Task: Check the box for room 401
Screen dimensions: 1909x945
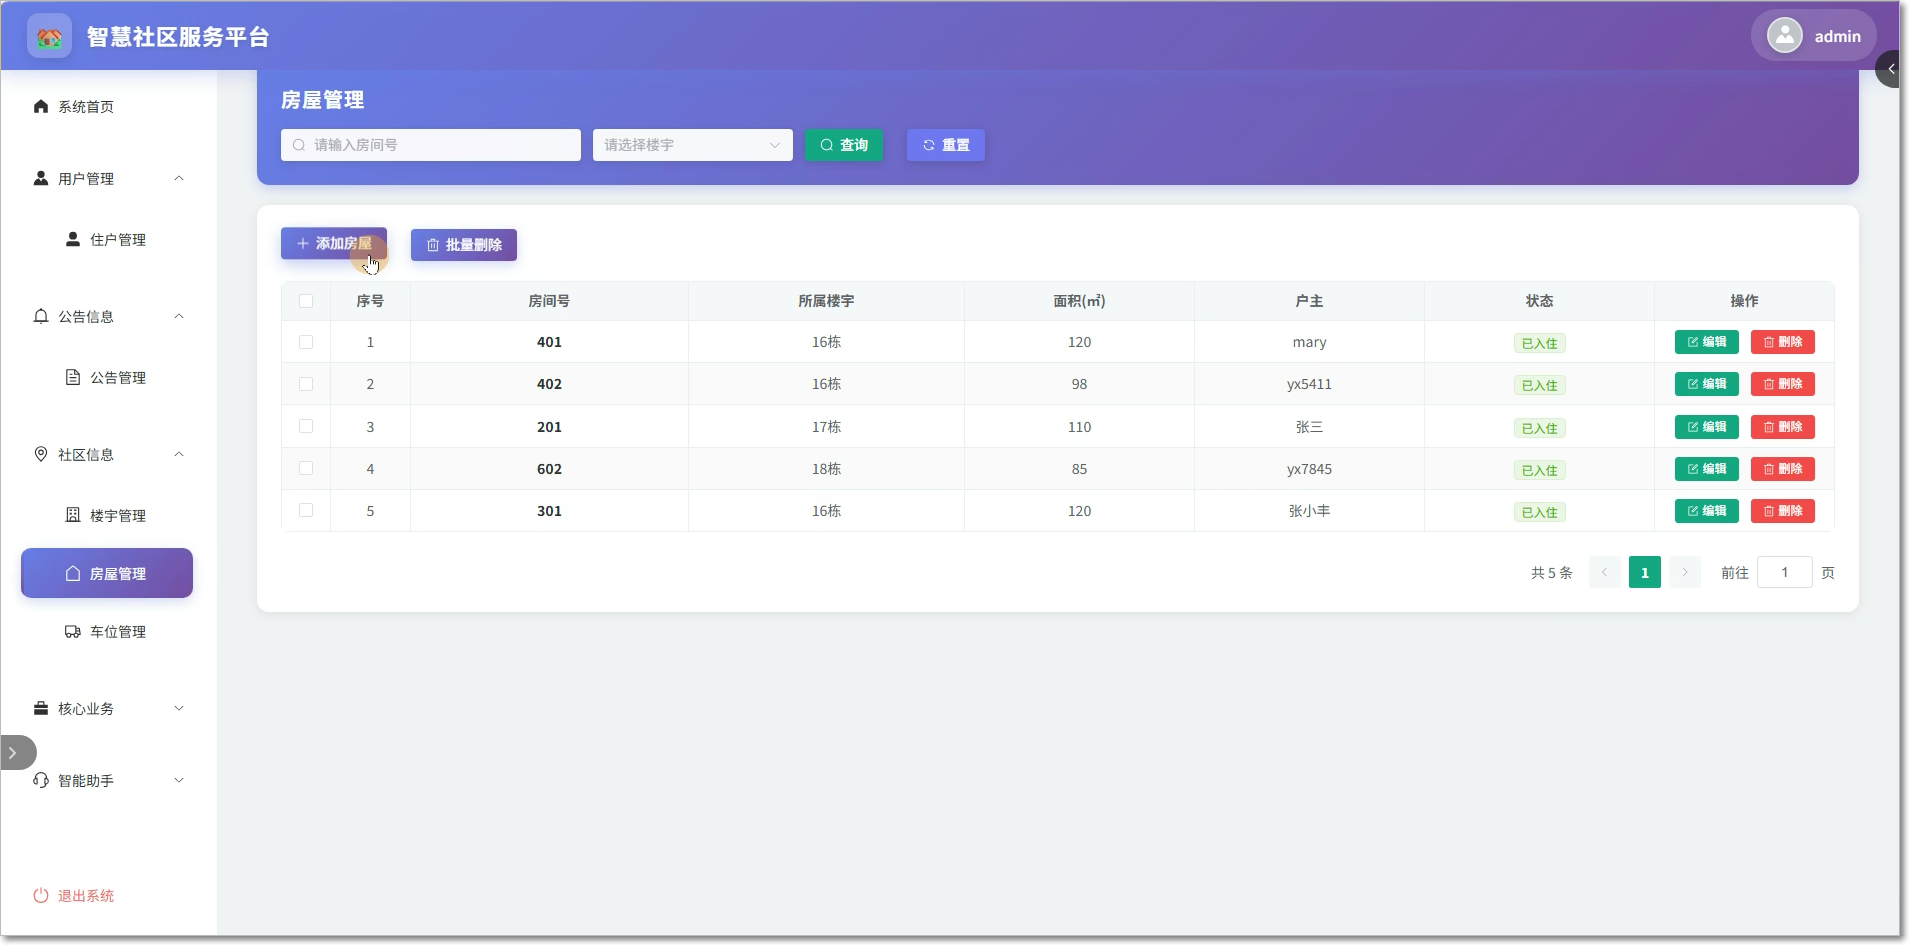Action: pyautogui.click(x=306, y=342)
